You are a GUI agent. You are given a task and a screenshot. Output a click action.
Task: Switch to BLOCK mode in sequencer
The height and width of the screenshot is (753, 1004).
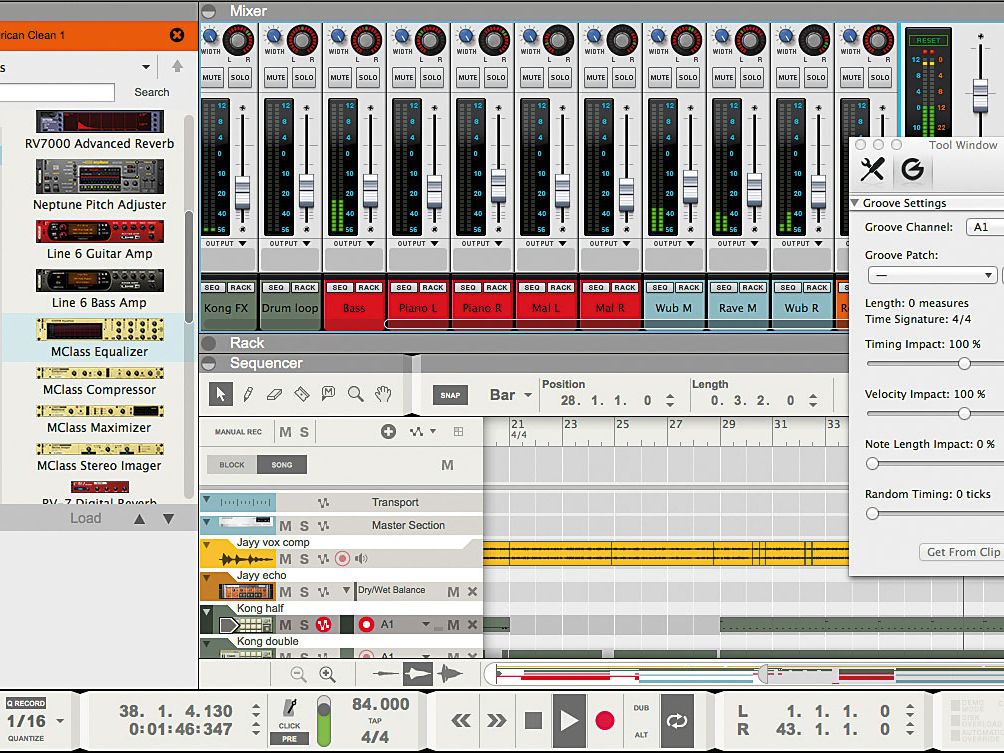[x=232, y=465]
